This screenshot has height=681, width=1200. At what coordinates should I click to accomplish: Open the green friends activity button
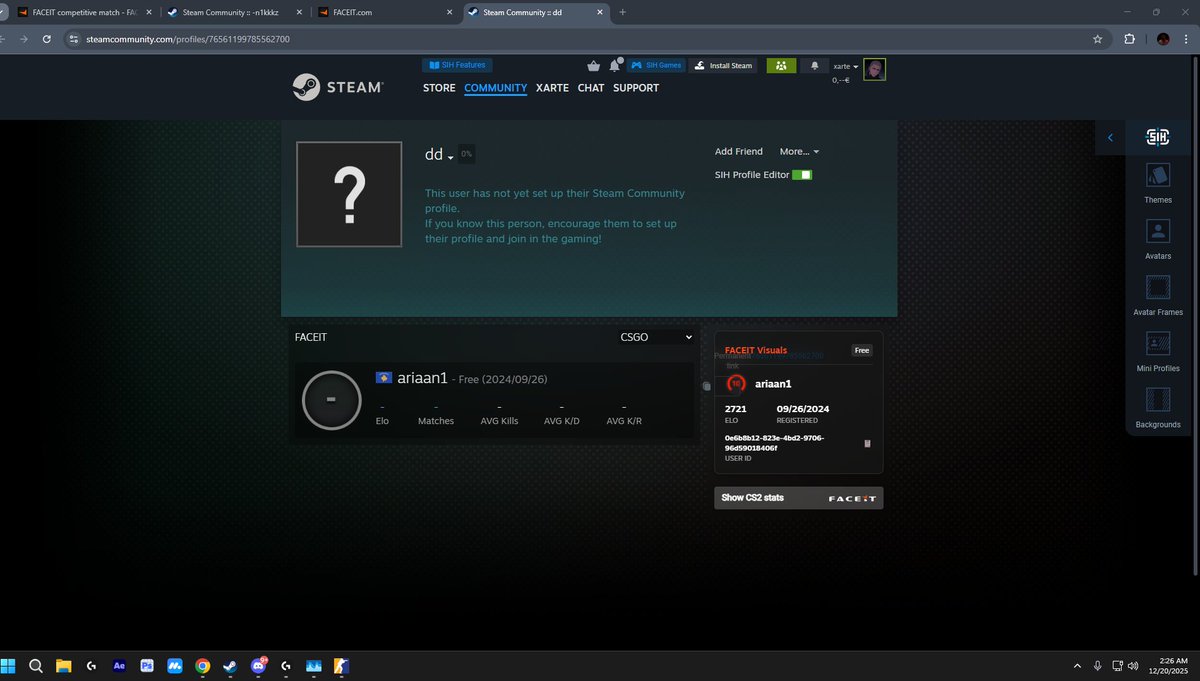pyautogui.click(x=781, y=65)
